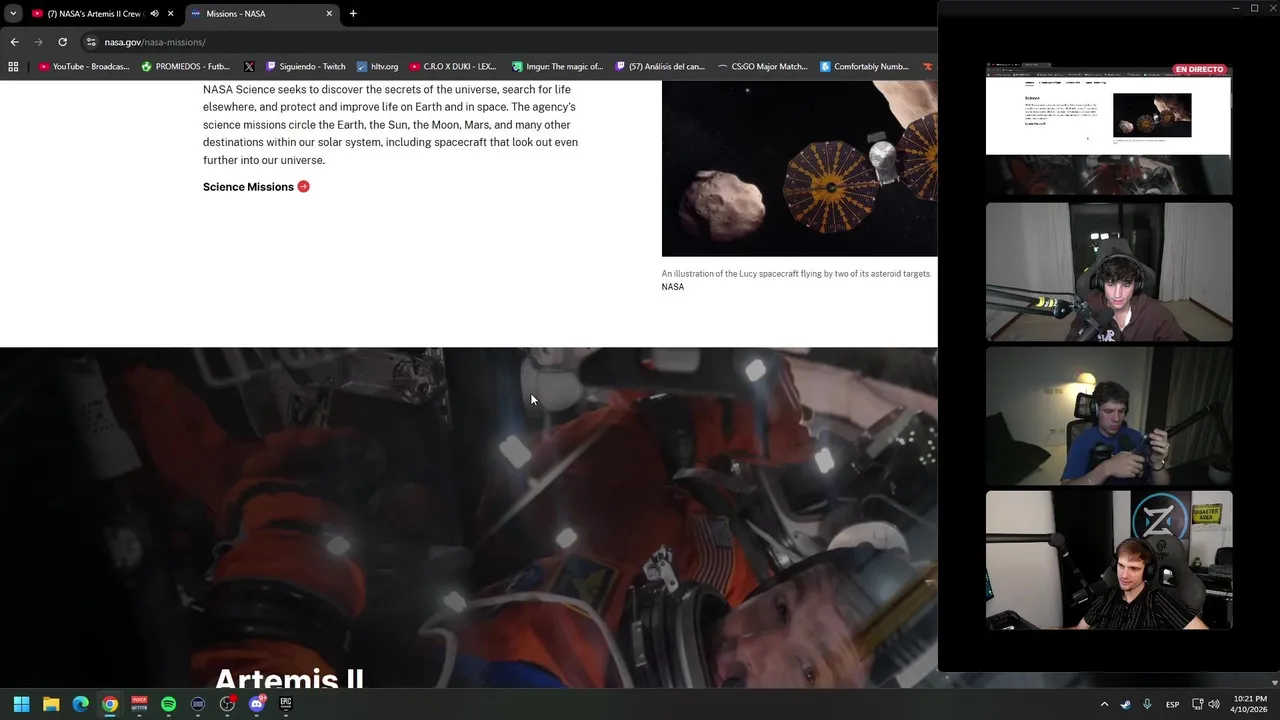This screenshot has width=1280, height=720.
Task: Reload the NASA missions page
Action: tap(62, 42)
